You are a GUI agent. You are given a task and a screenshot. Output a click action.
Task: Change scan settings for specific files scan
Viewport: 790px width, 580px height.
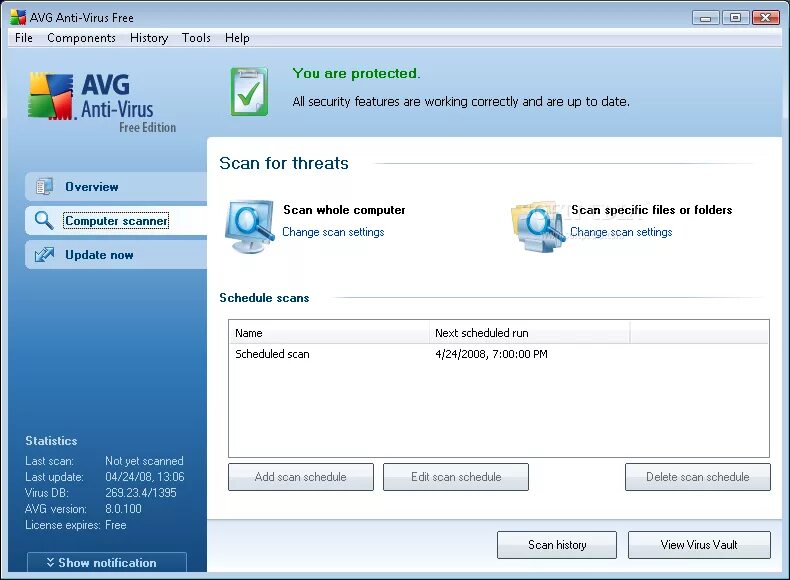coord(621,232)
